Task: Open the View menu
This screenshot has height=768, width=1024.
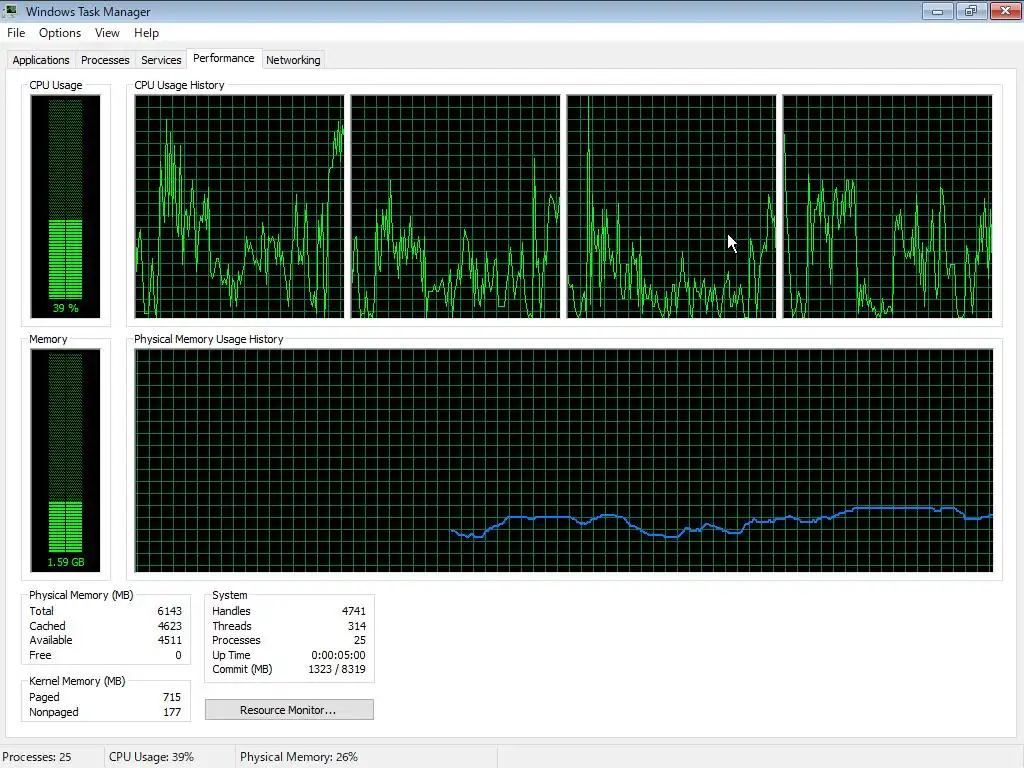Action: click(x=107, y=33)
